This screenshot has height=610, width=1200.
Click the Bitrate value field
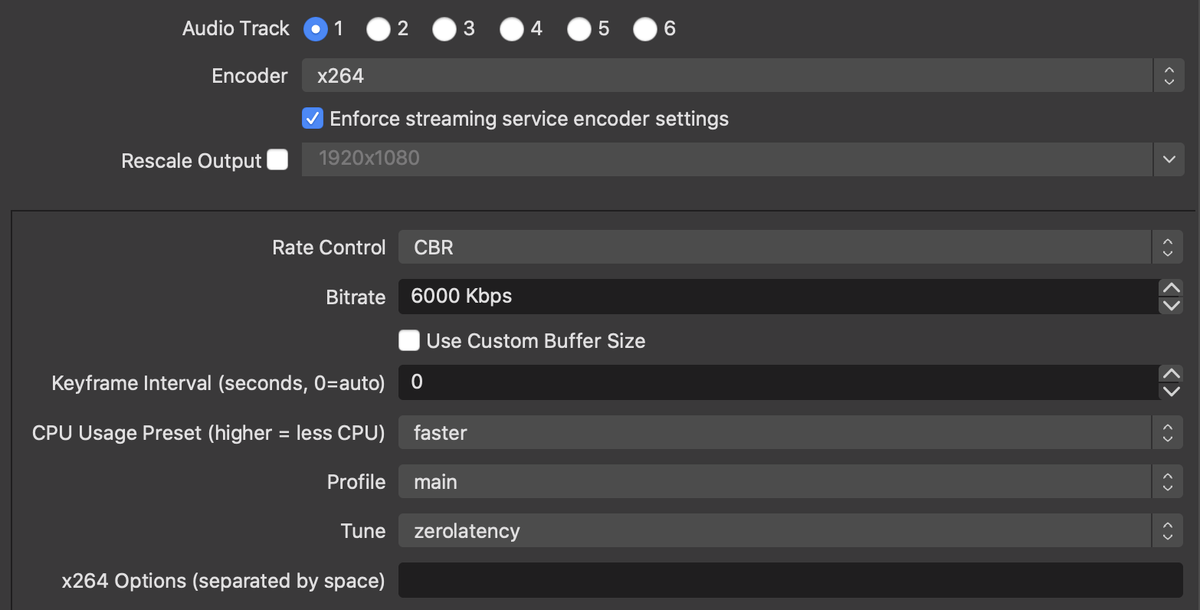tap(700, 296)
